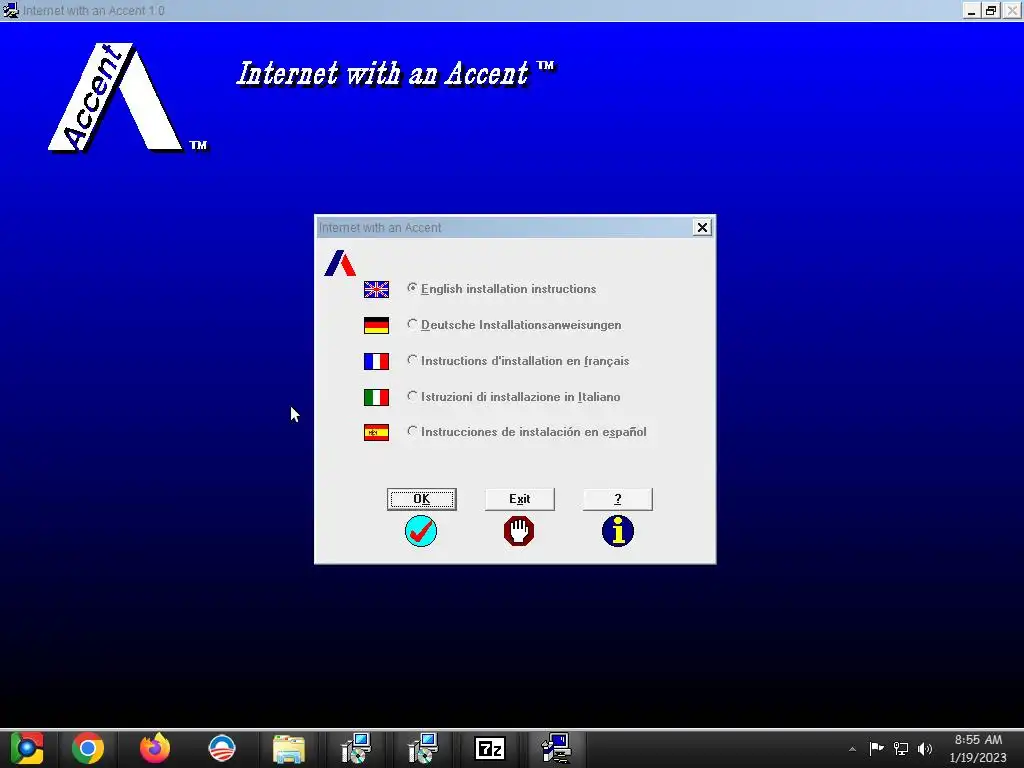
Task: Click the Exit button
Action: (x=520, y=499)
